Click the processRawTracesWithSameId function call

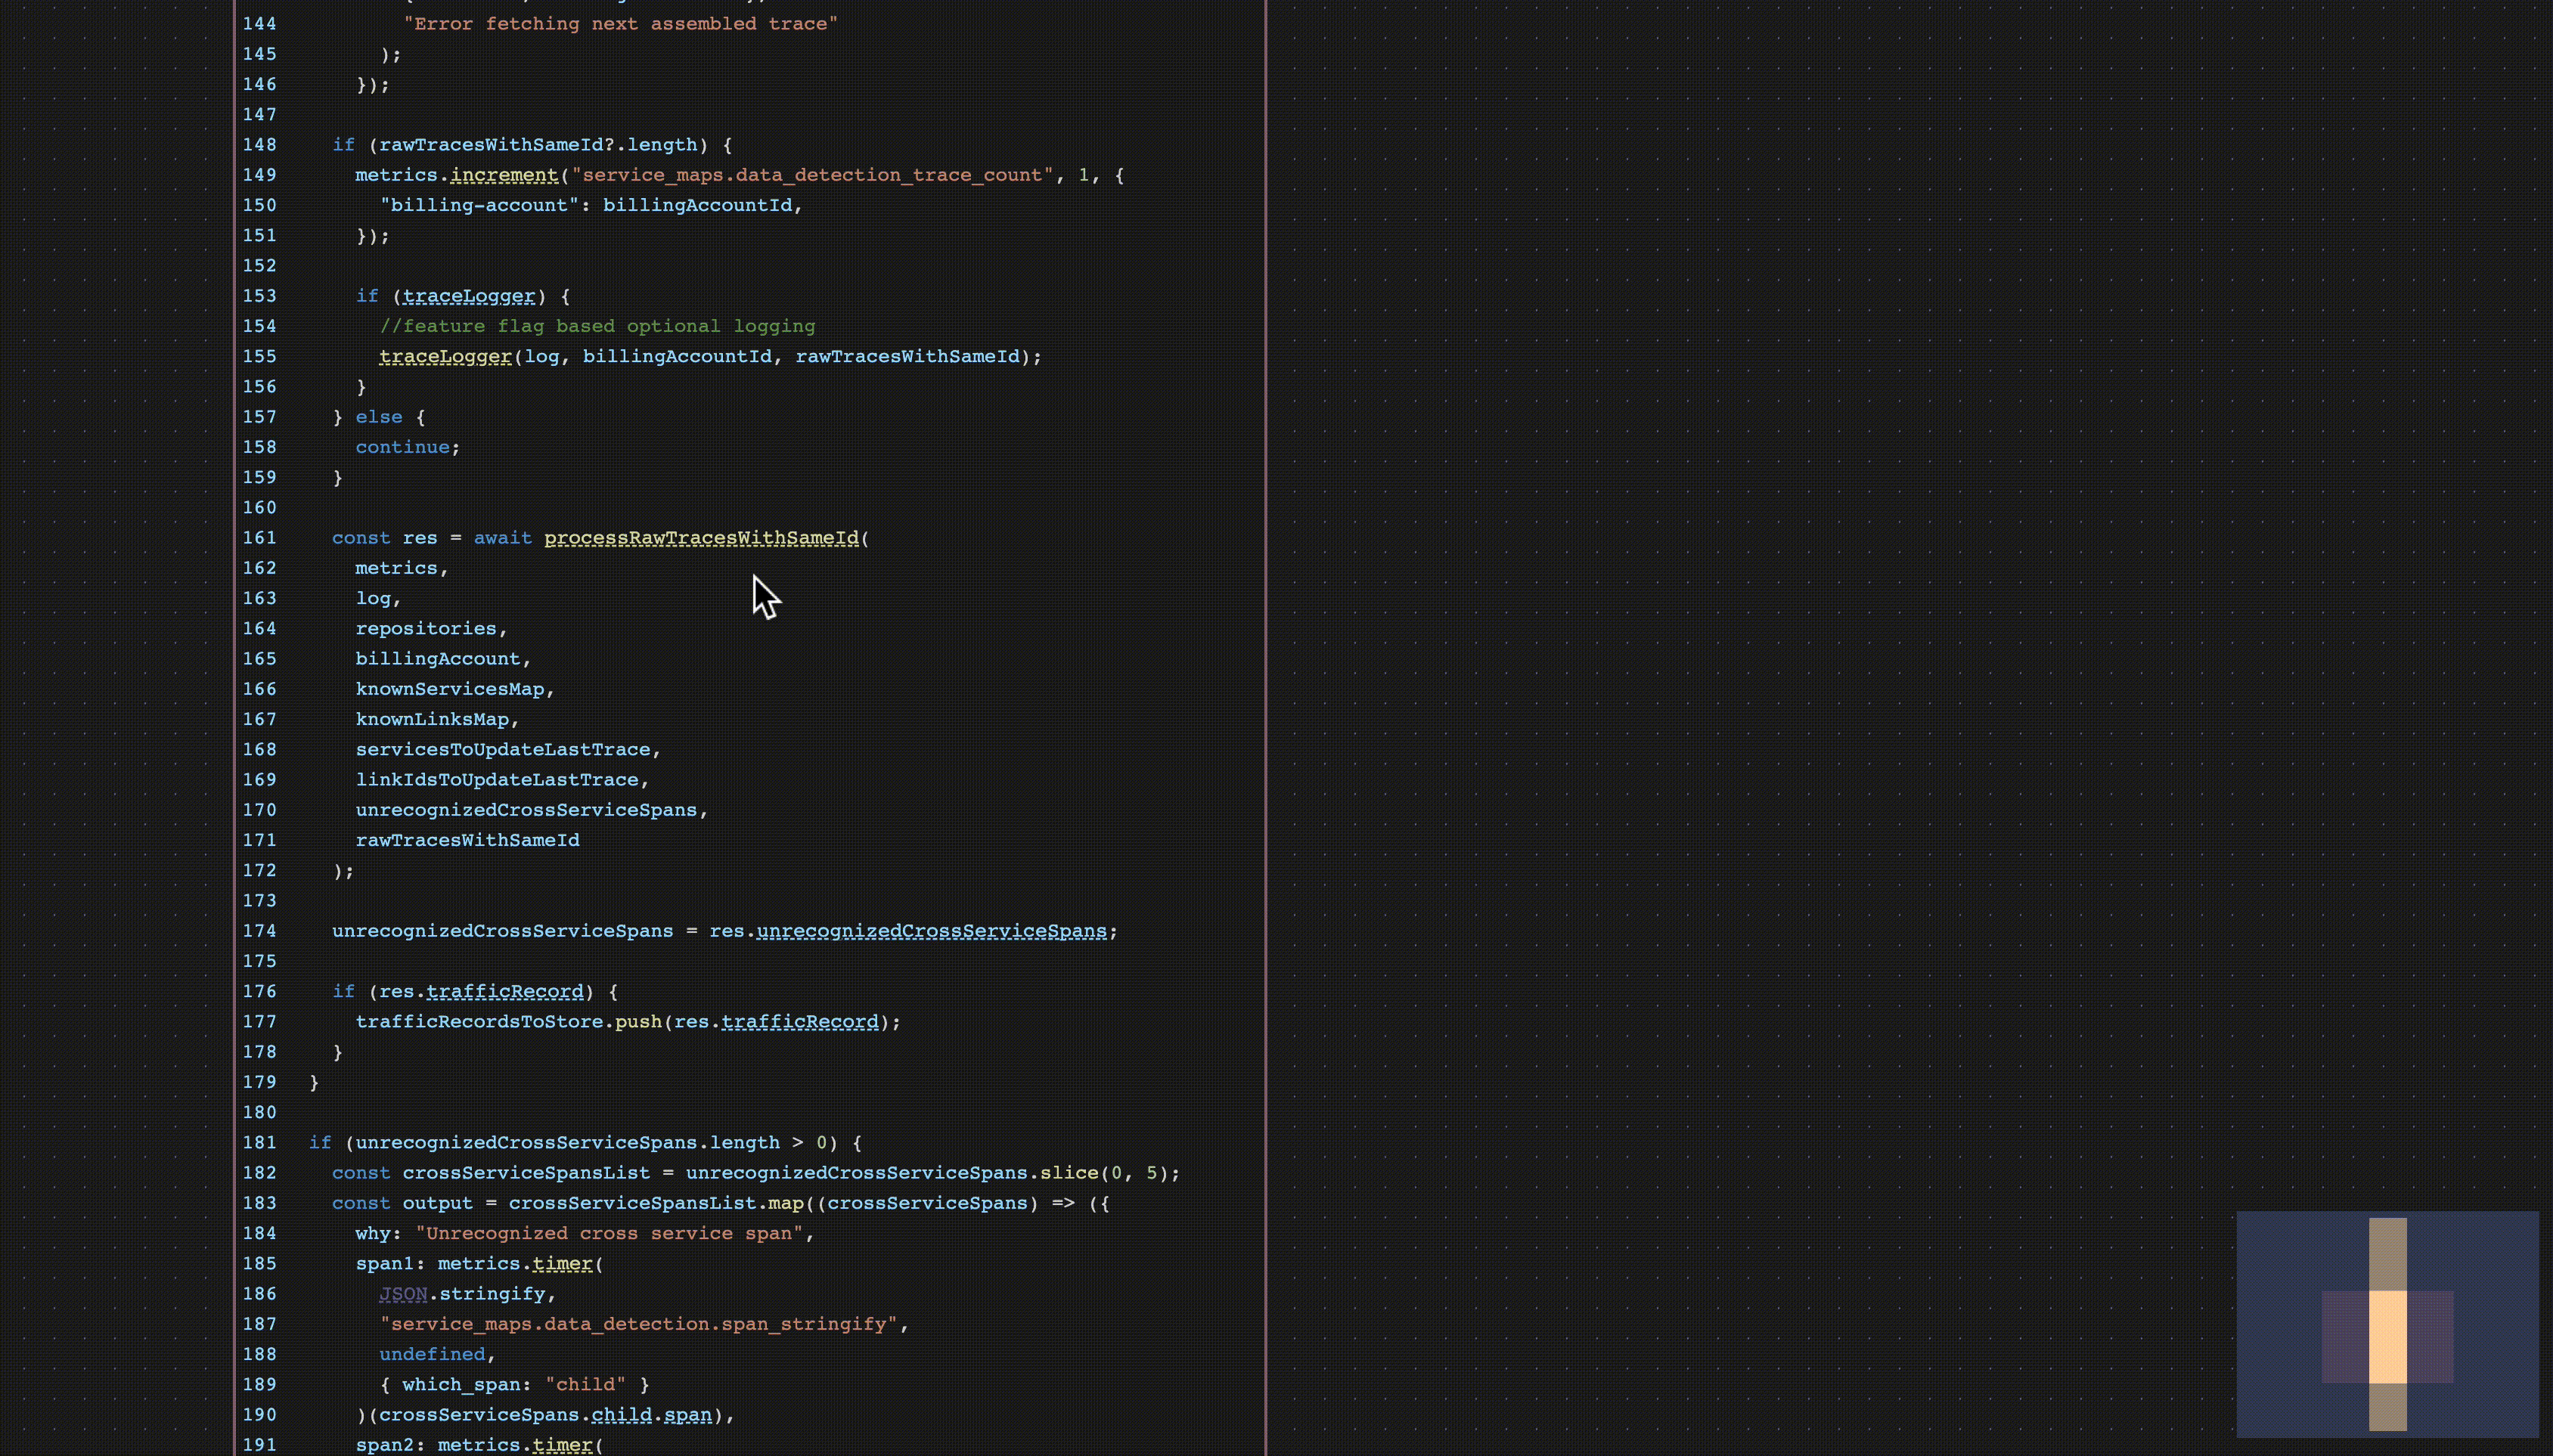click(x=701, y=537)
